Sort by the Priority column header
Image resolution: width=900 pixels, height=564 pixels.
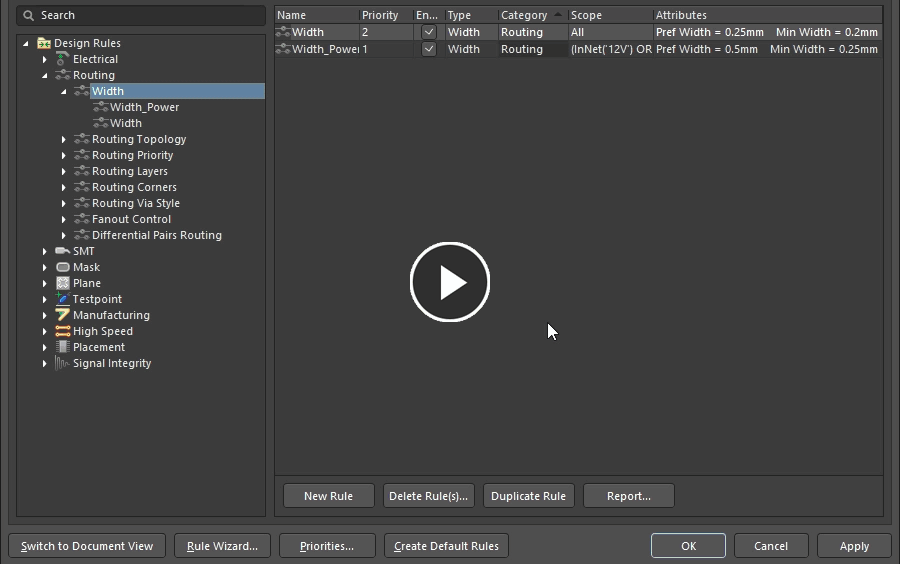(x=386, y=15)
